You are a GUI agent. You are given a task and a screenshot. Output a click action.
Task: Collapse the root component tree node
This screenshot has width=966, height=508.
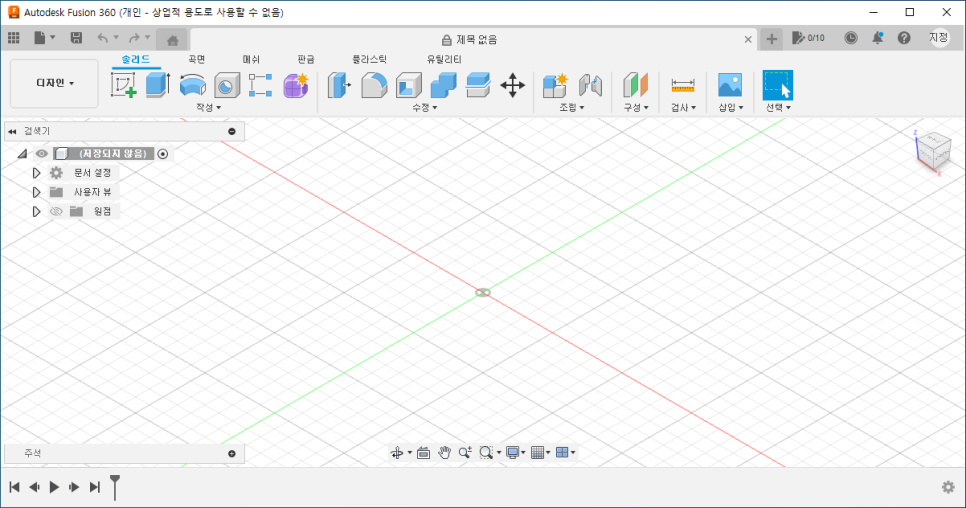click(22, 153)
